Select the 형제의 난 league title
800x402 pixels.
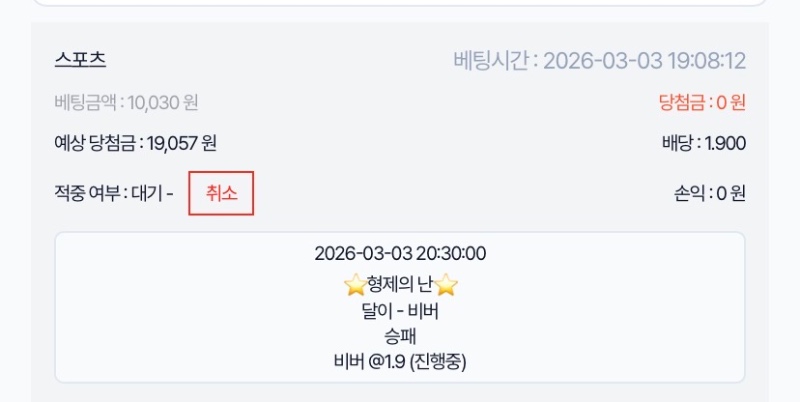point(400,285)
